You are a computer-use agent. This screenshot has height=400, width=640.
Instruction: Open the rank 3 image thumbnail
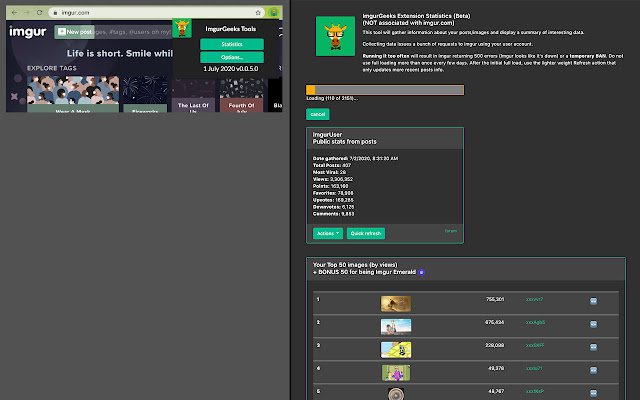pyautogui.click(x=396, y=350)
